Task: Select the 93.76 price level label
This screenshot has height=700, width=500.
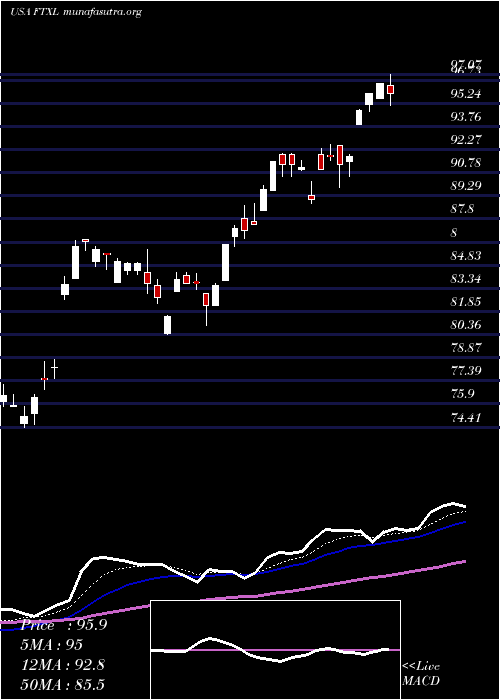Action: coord(466,117)
